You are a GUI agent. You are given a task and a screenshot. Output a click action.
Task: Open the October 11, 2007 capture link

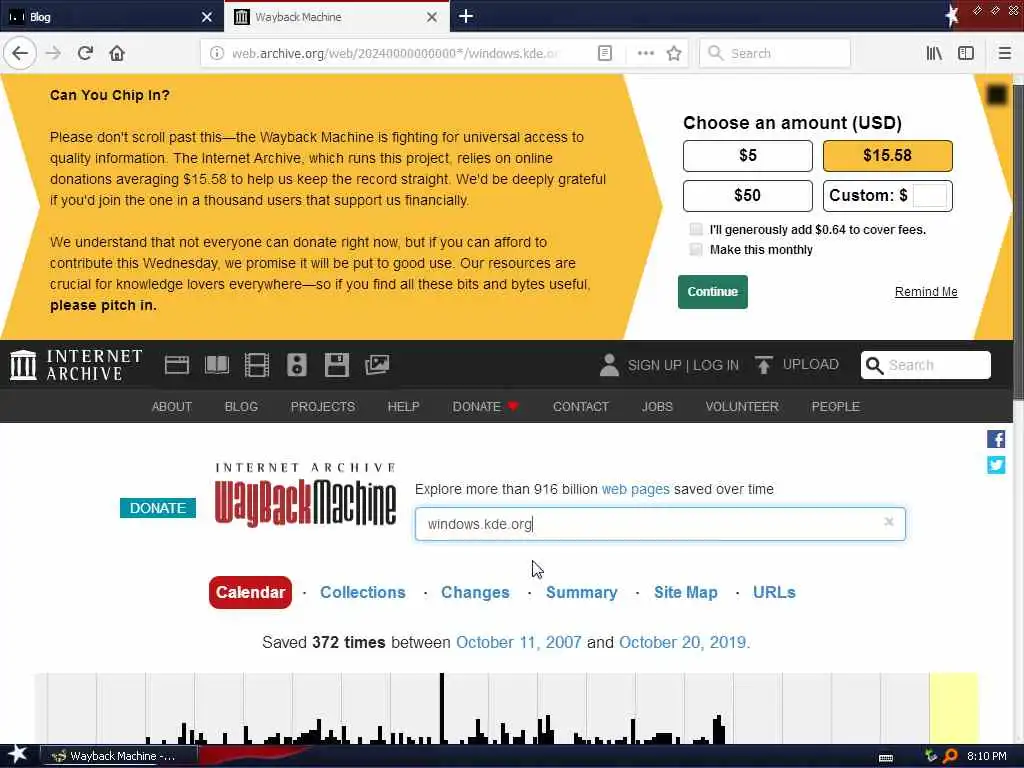pyautogui.click(x=519, y=643)
